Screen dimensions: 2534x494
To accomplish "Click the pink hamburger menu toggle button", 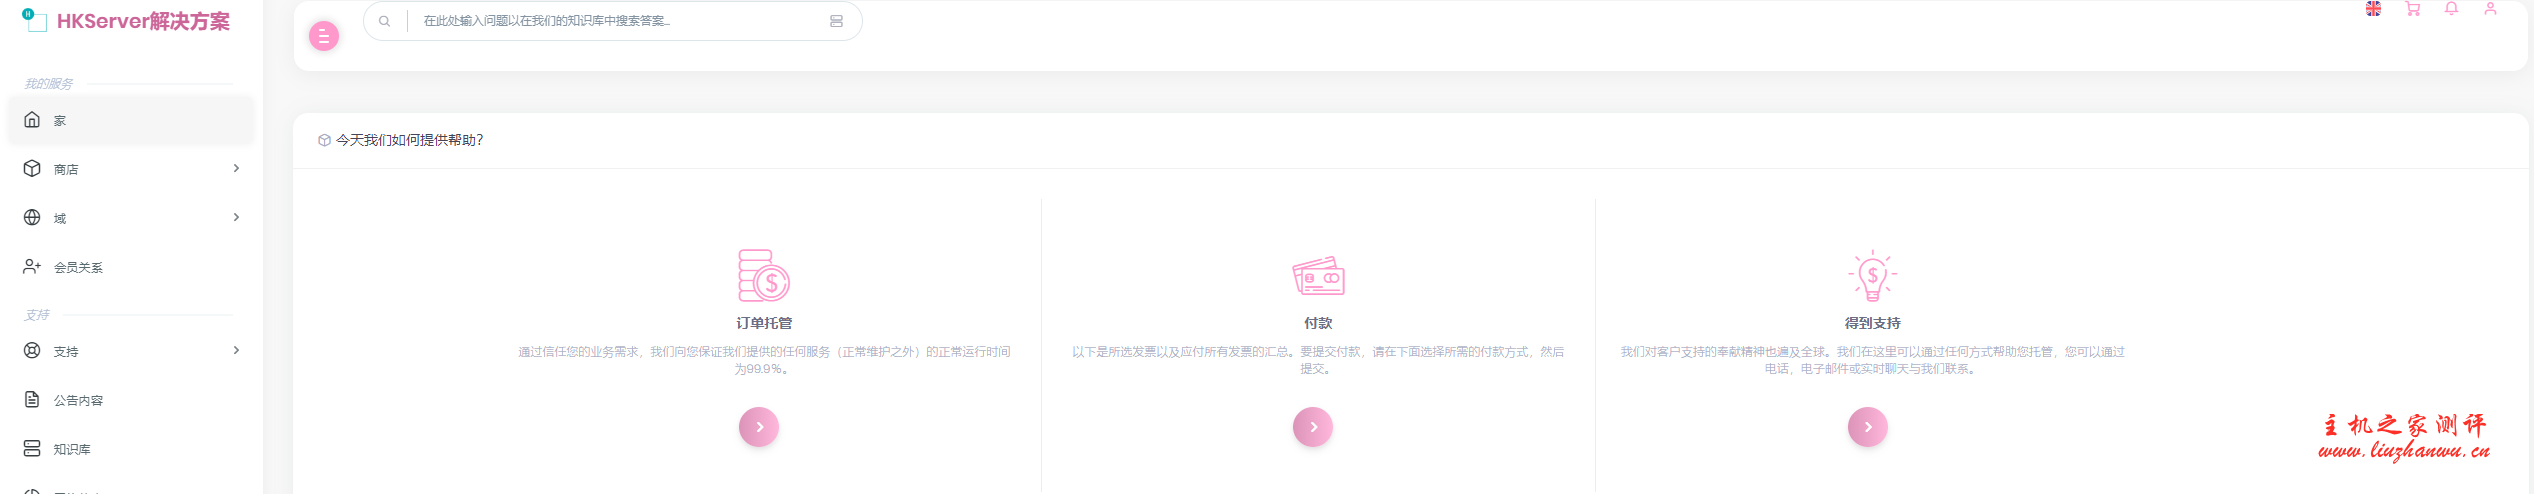I will point(323,36).
